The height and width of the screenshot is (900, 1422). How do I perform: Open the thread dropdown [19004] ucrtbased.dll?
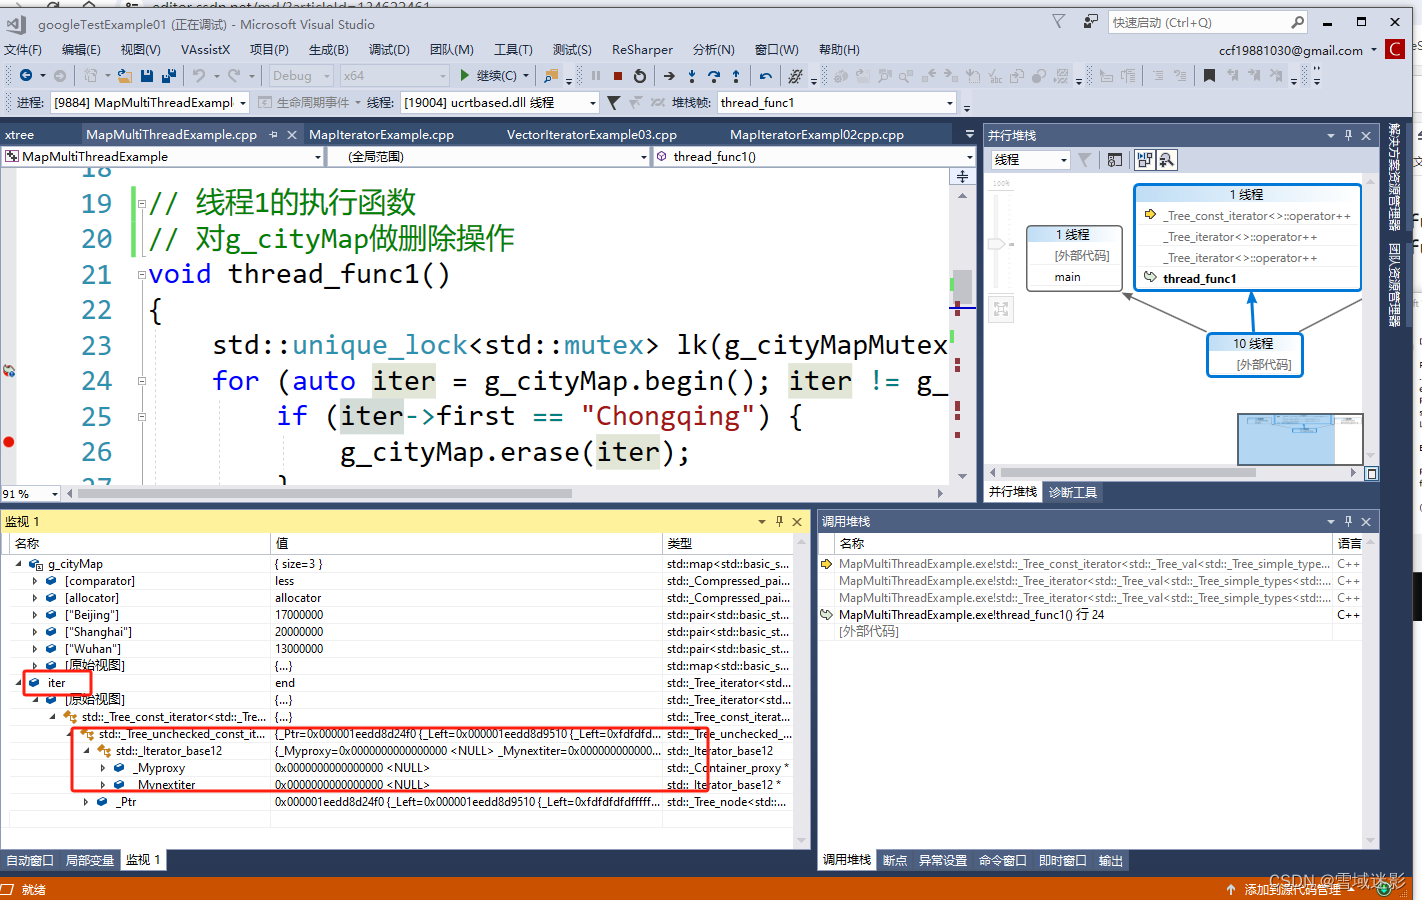pyautogui.click(x=593, y=102)
